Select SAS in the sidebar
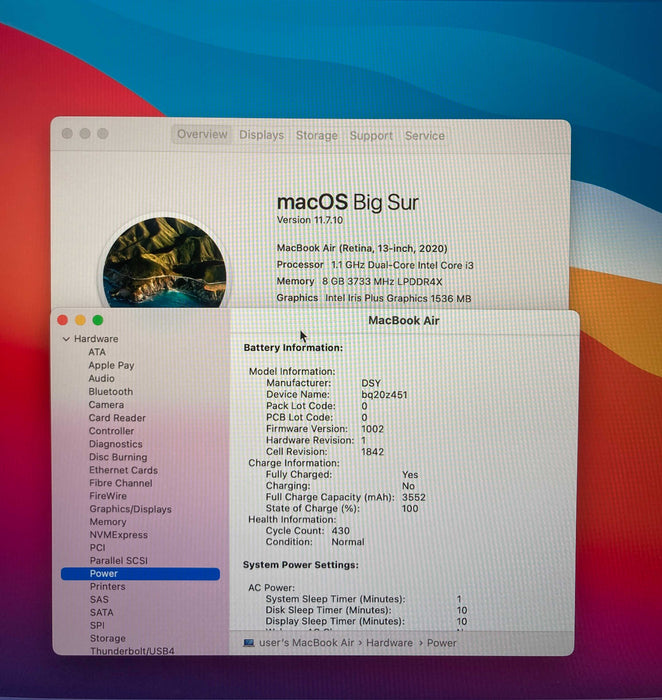Viewport: 662px width, 700px height. pyautogui.click(x=99, y=600)
